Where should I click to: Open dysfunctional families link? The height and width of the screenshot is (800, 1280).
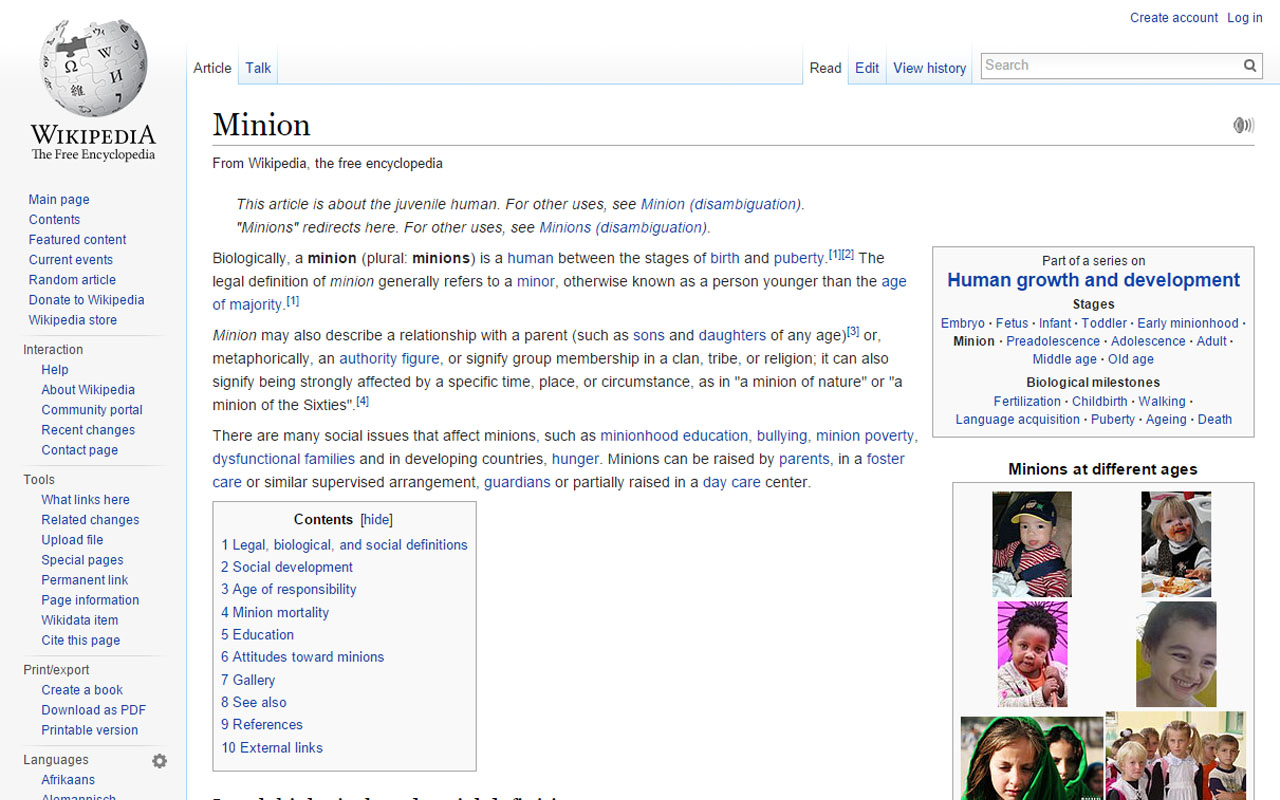[283, 459]
